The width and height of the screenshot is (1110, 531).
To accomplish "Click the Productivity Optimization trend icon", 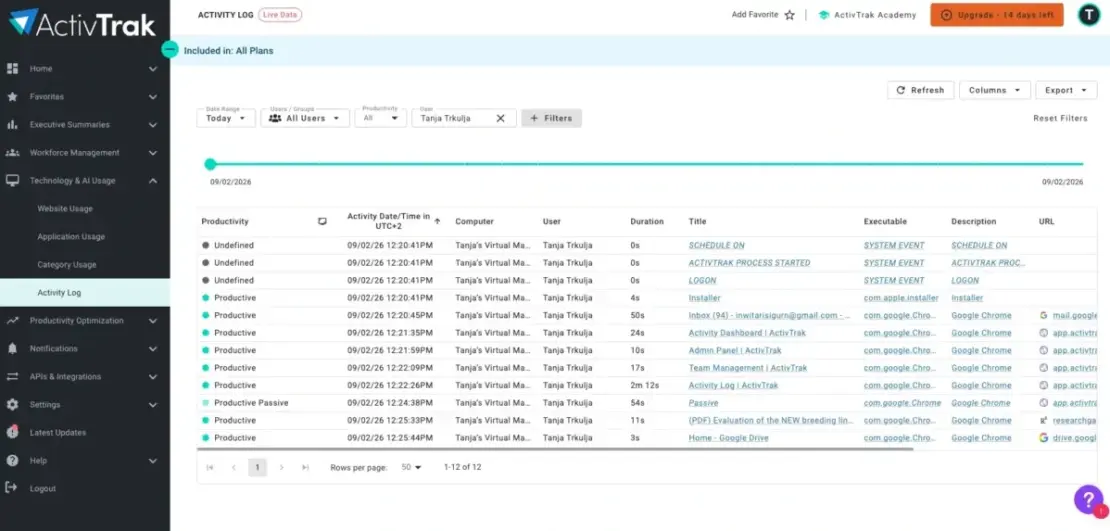I will [12, 321].
